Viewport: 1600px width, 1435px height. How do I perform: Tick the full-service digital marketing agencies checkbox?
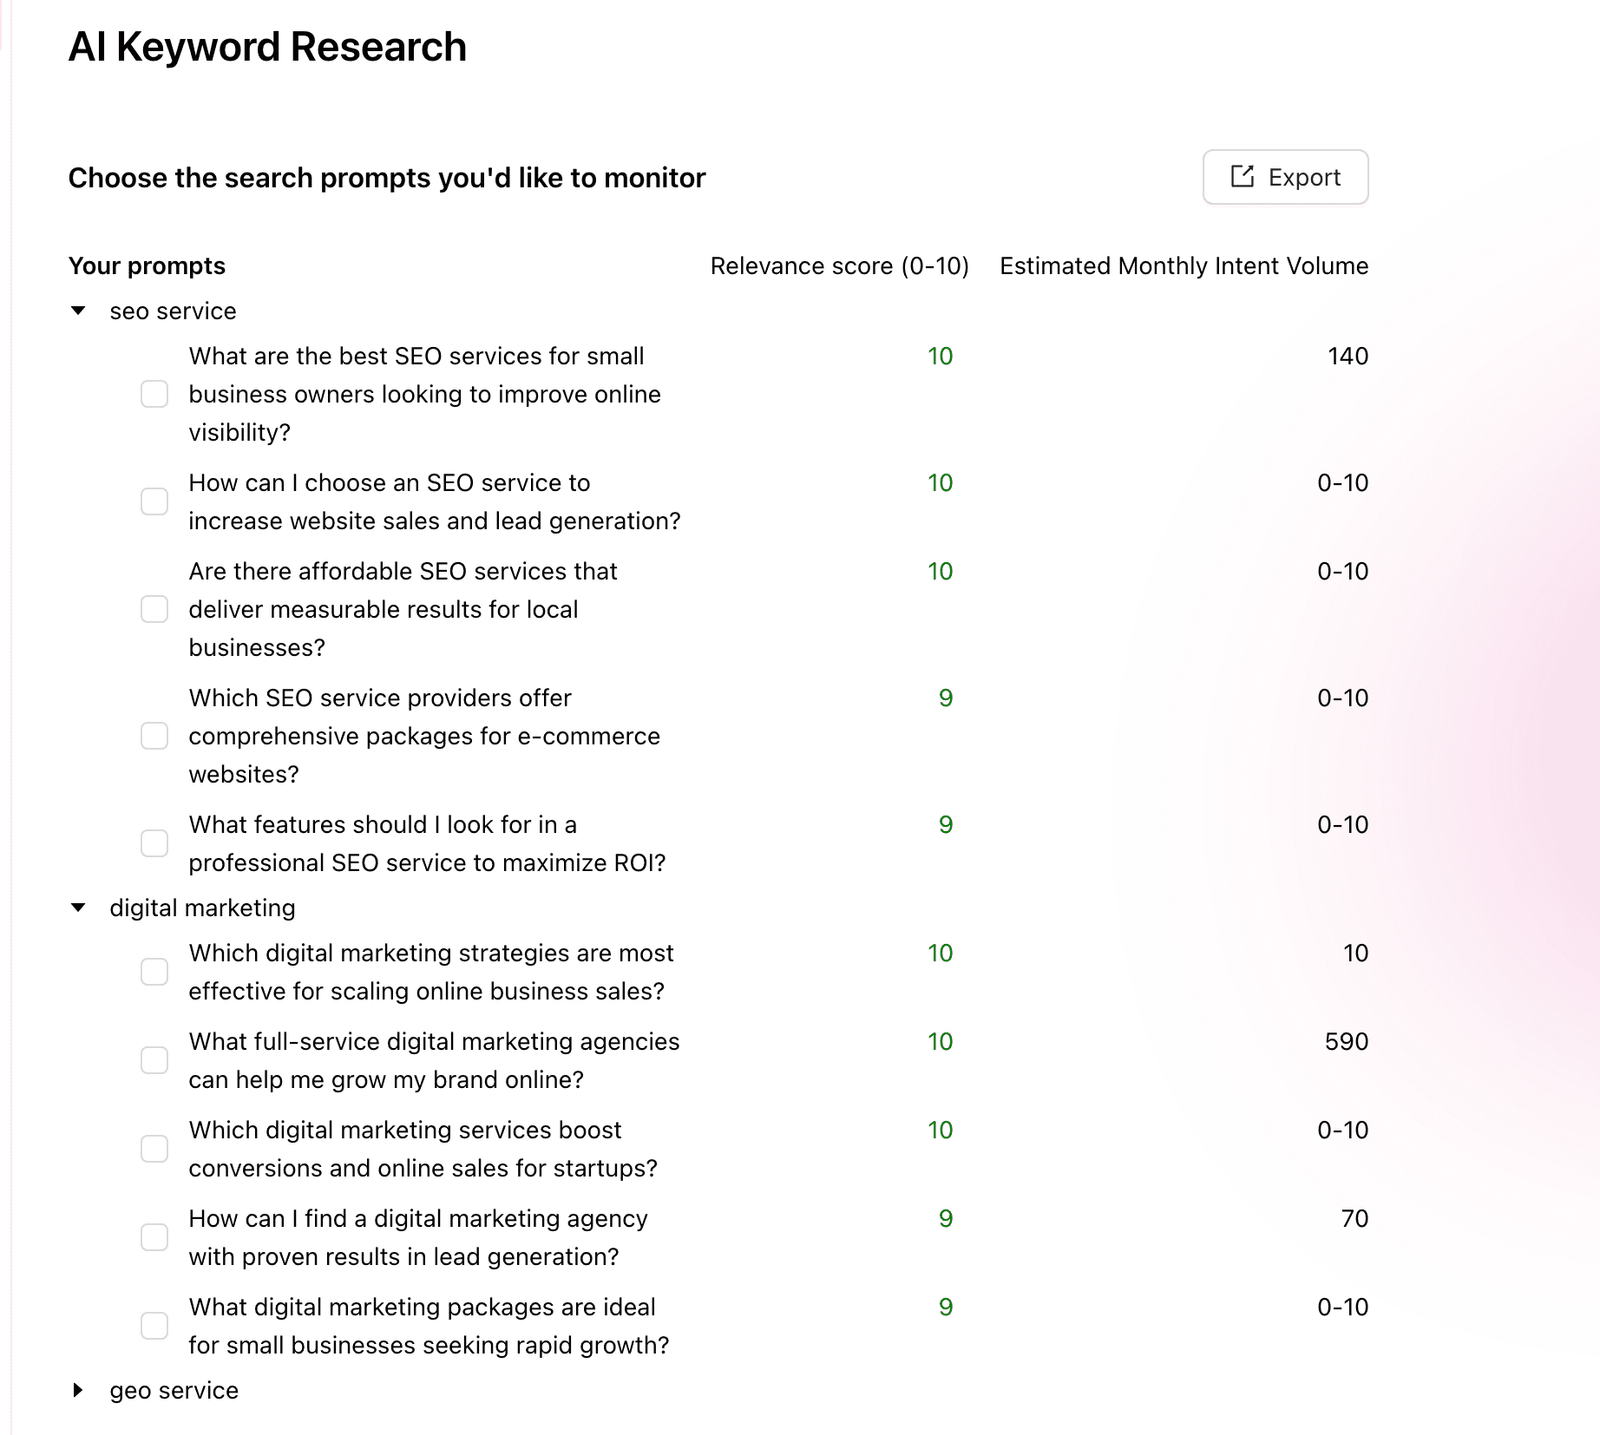154,1060
